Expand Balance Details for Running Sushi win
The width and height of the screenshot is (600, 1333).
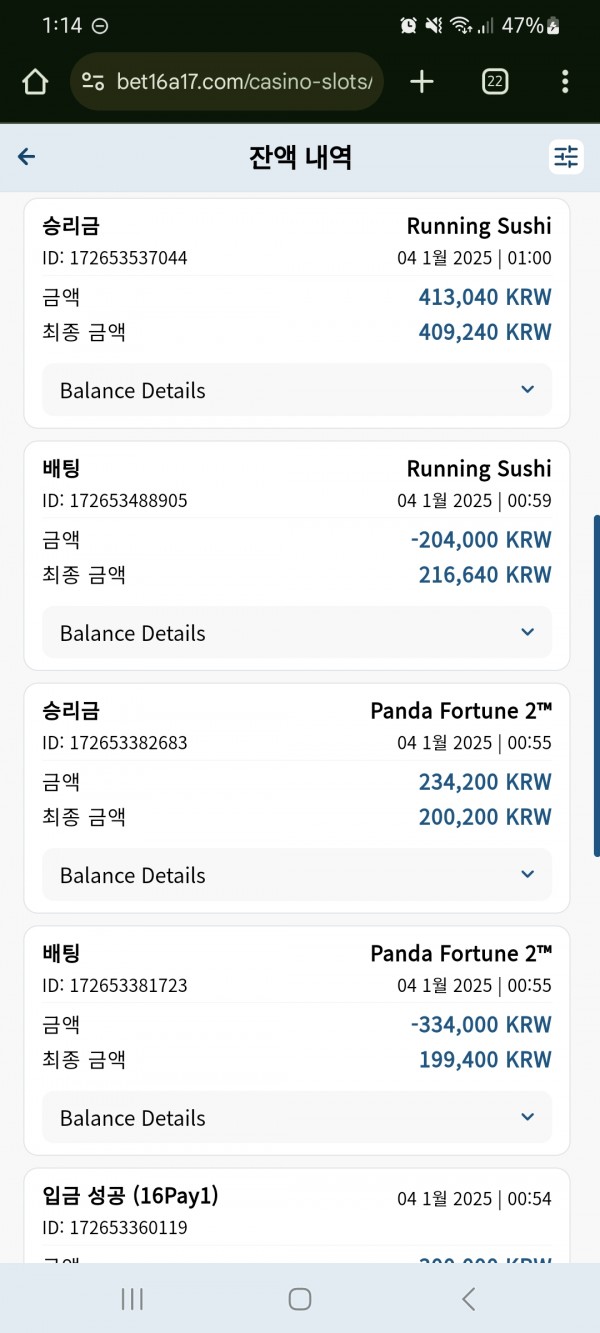[x=297, y=390]
